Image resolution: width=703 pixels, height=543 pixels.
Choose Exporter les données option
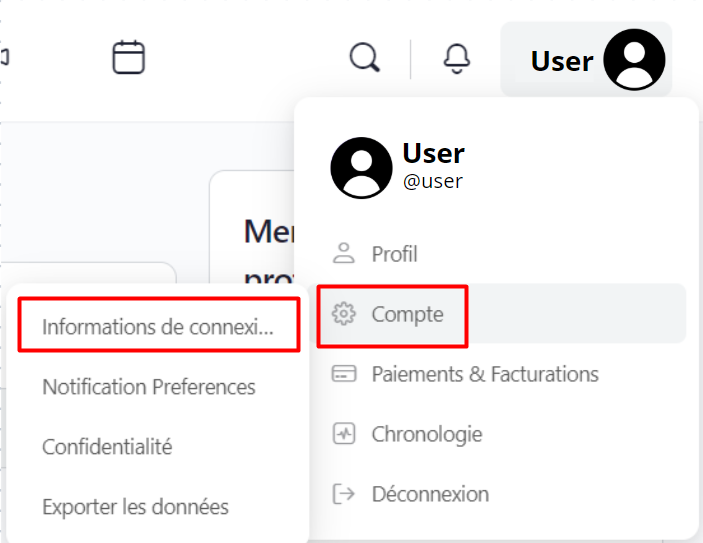[x=135, y=507]
